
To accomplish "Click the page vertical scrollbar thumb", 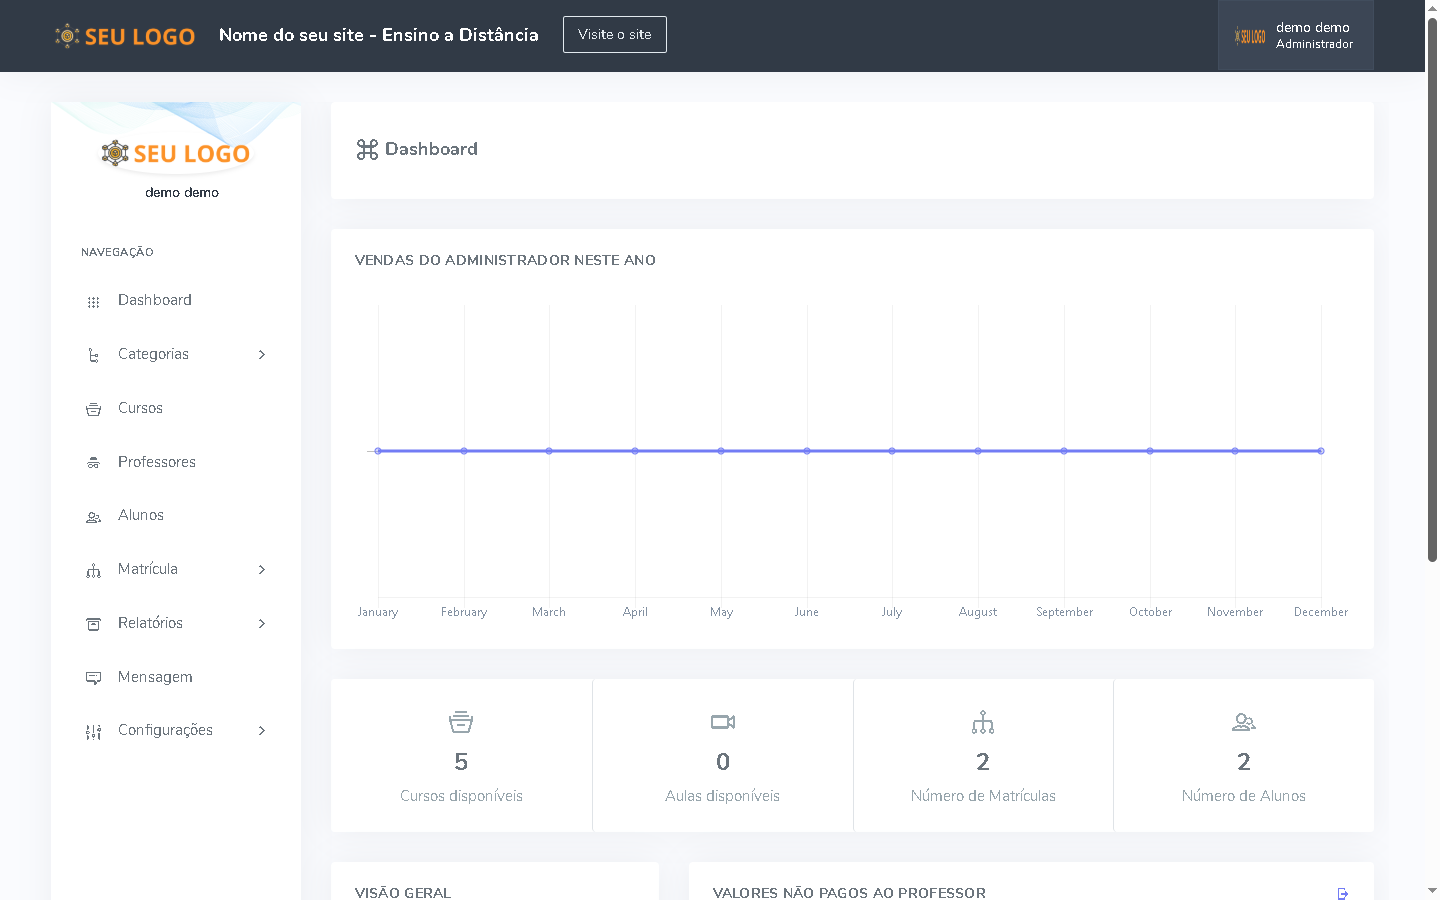I will pos(1432,290).
